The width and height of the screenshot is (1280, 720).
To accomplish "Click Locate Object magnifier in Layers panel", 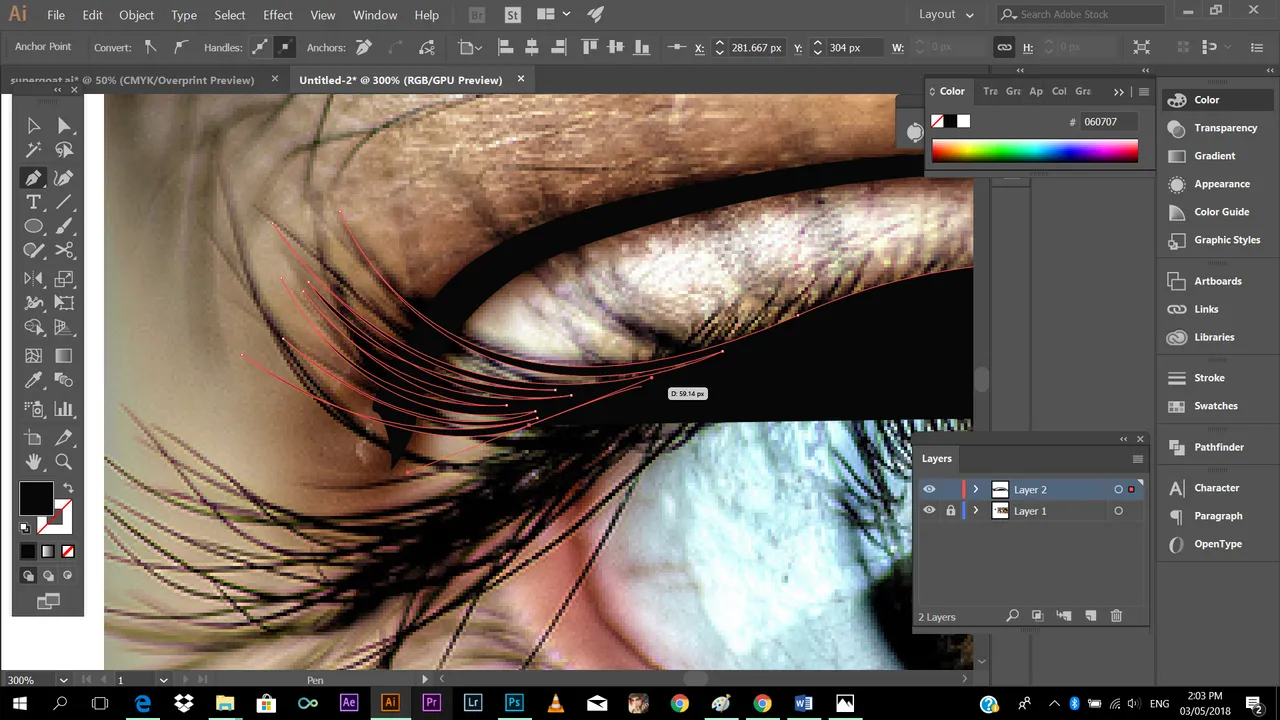I will click(1012, 616).
